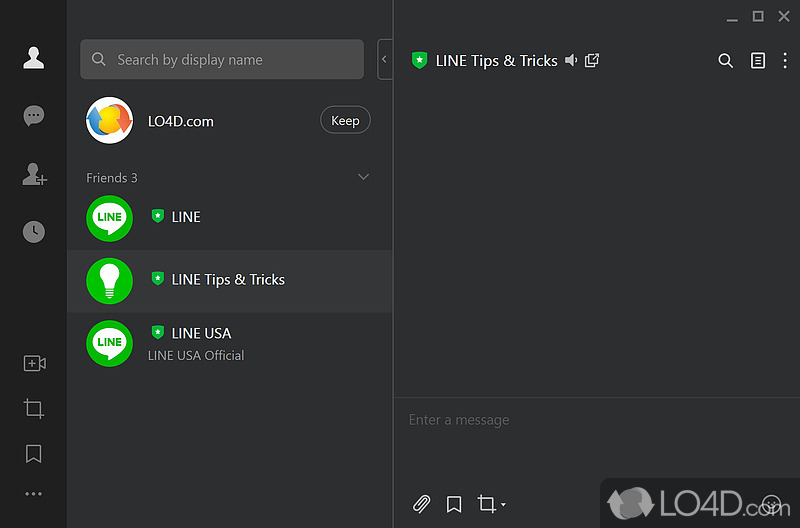Collapse the Friends 3 list
Image resolution: width=800 pixels, height=528 pixels.
coord(363,177)
